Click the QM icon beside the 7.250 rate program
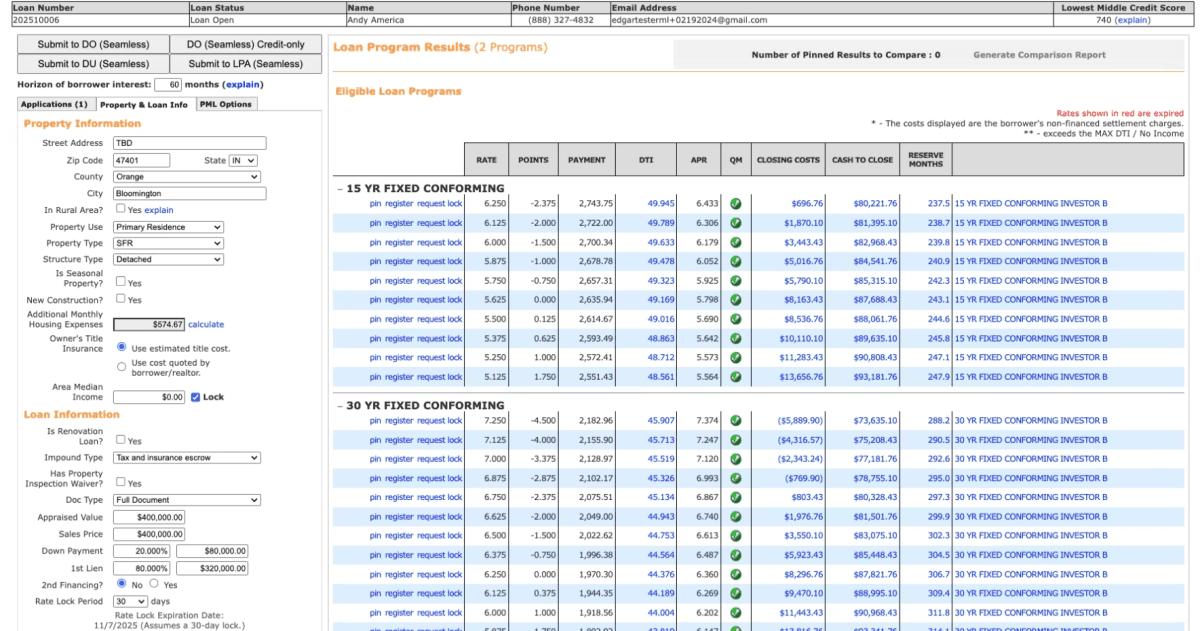This screenshot has height=631, width=1200. [735, 423]
